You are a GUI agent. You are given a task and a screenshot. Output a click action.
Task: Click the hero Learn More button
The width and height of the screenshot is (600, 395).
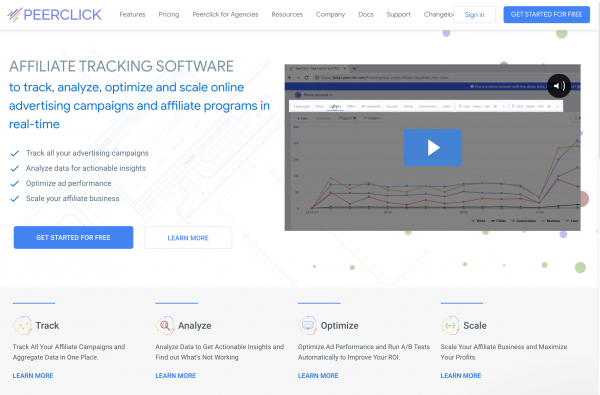click(188, 238)
